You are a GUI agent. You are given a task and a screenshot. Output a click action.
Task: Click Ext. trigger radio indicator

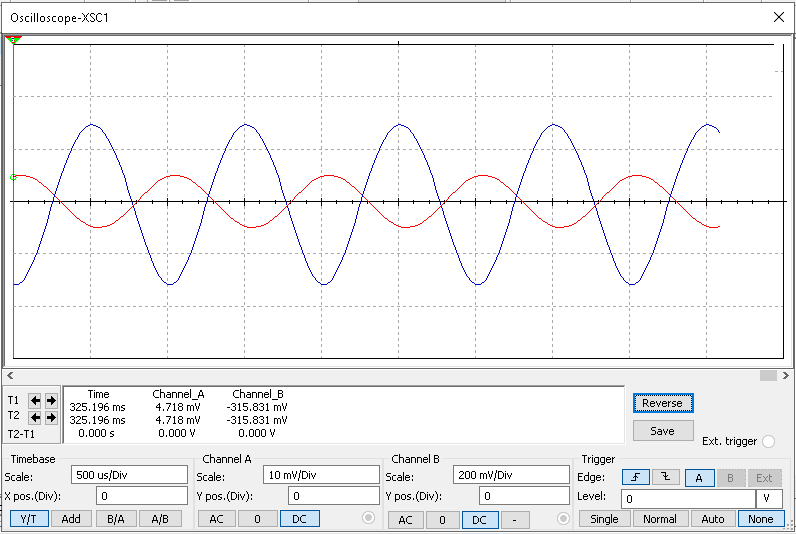[769, 442]
